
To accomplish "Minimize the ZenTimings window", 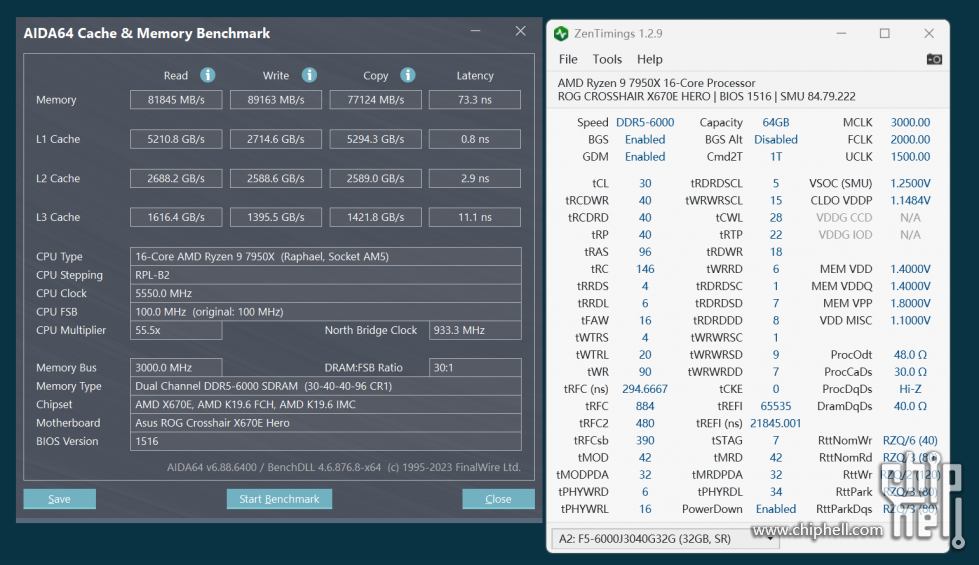I will click(841, 33).
